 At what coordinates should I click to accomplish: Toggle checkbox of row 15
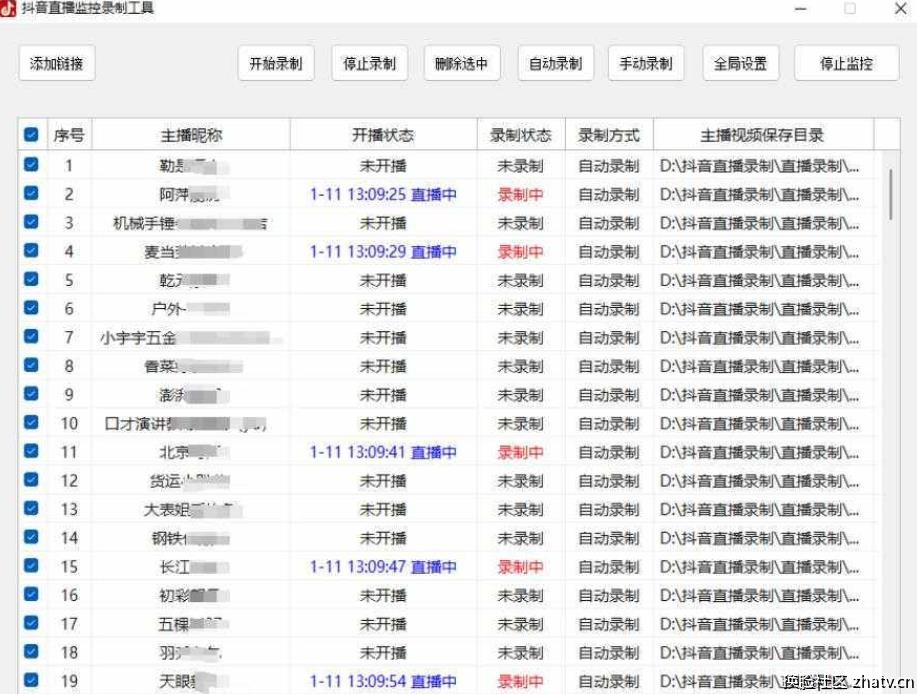point(32,565)
